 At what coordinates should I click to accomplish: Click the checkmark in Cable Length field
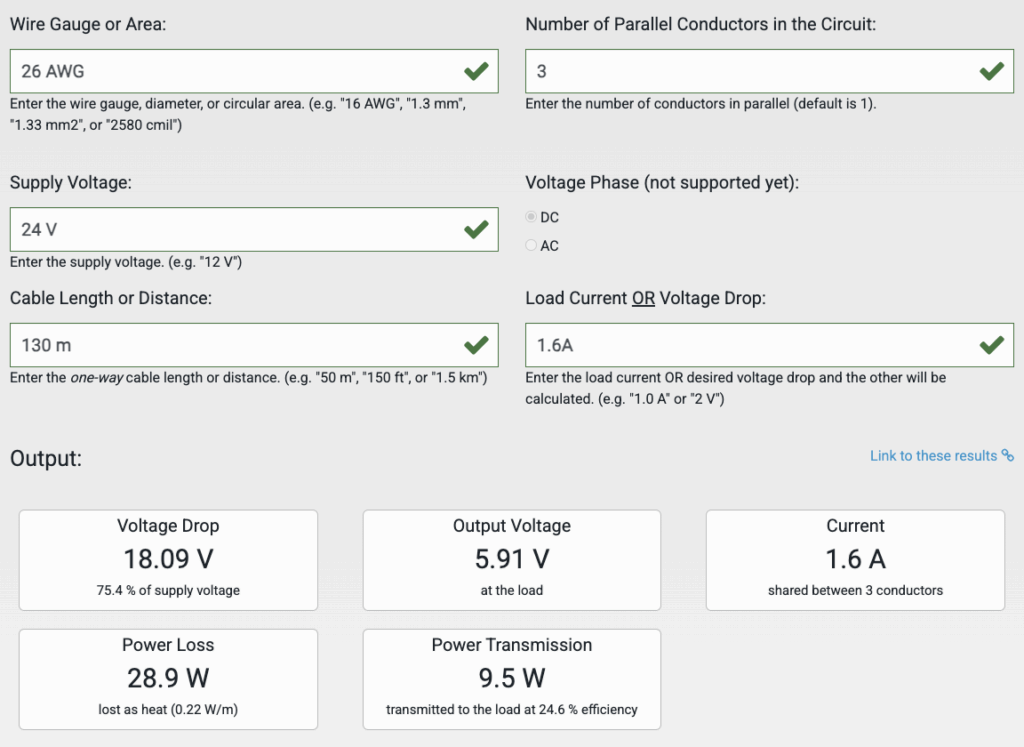[476, 345]
